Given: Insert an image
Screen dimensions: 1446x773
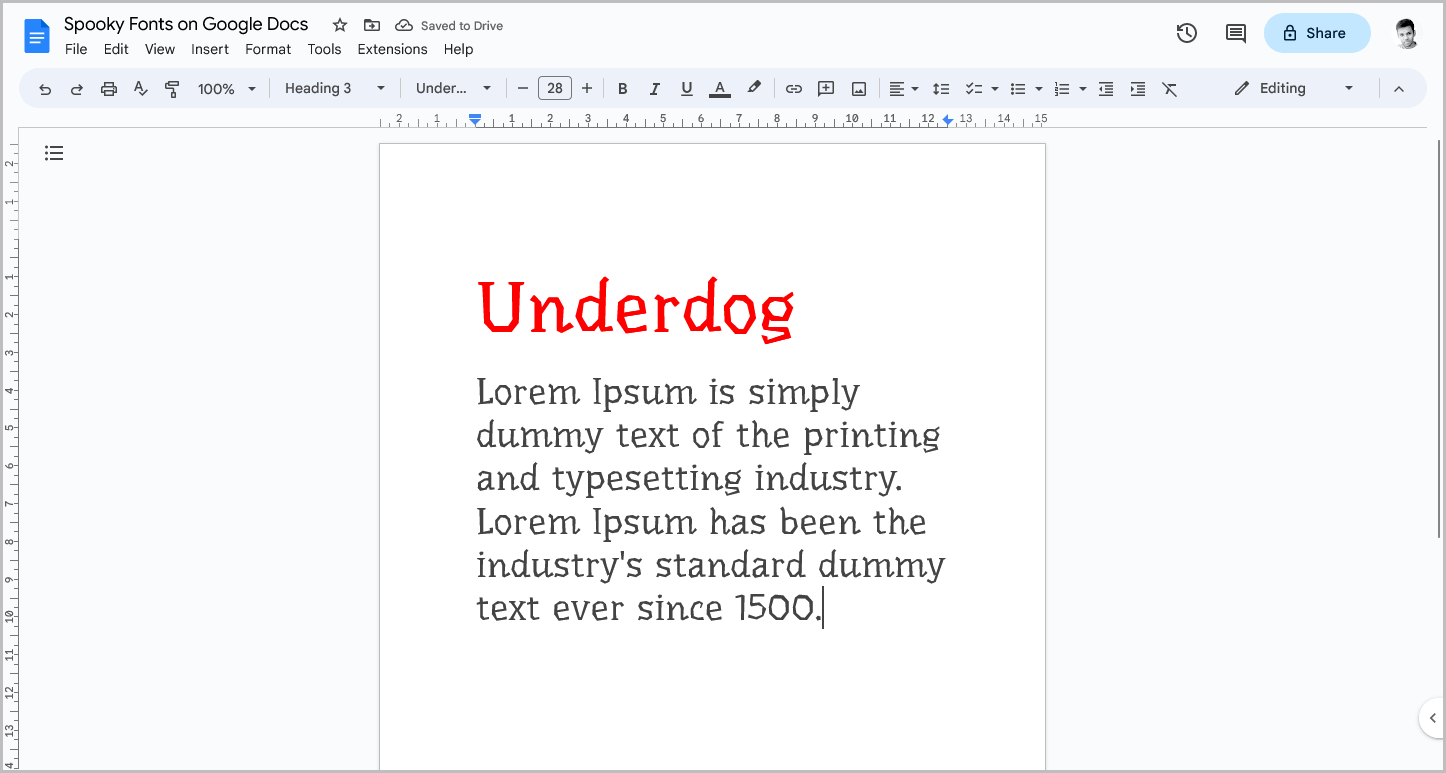Looking at the screenshot, I should (858, 88).
